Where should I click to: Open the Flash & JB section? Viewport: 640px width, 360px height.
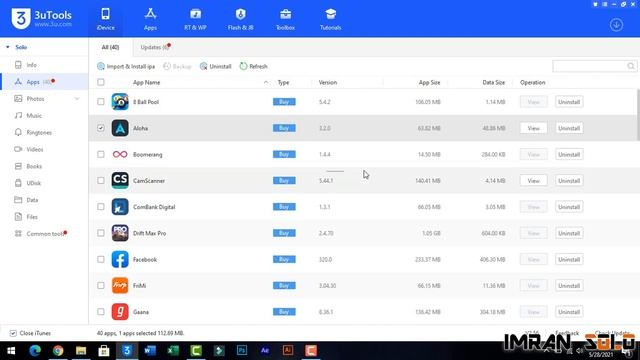click(x=240, y=19)
